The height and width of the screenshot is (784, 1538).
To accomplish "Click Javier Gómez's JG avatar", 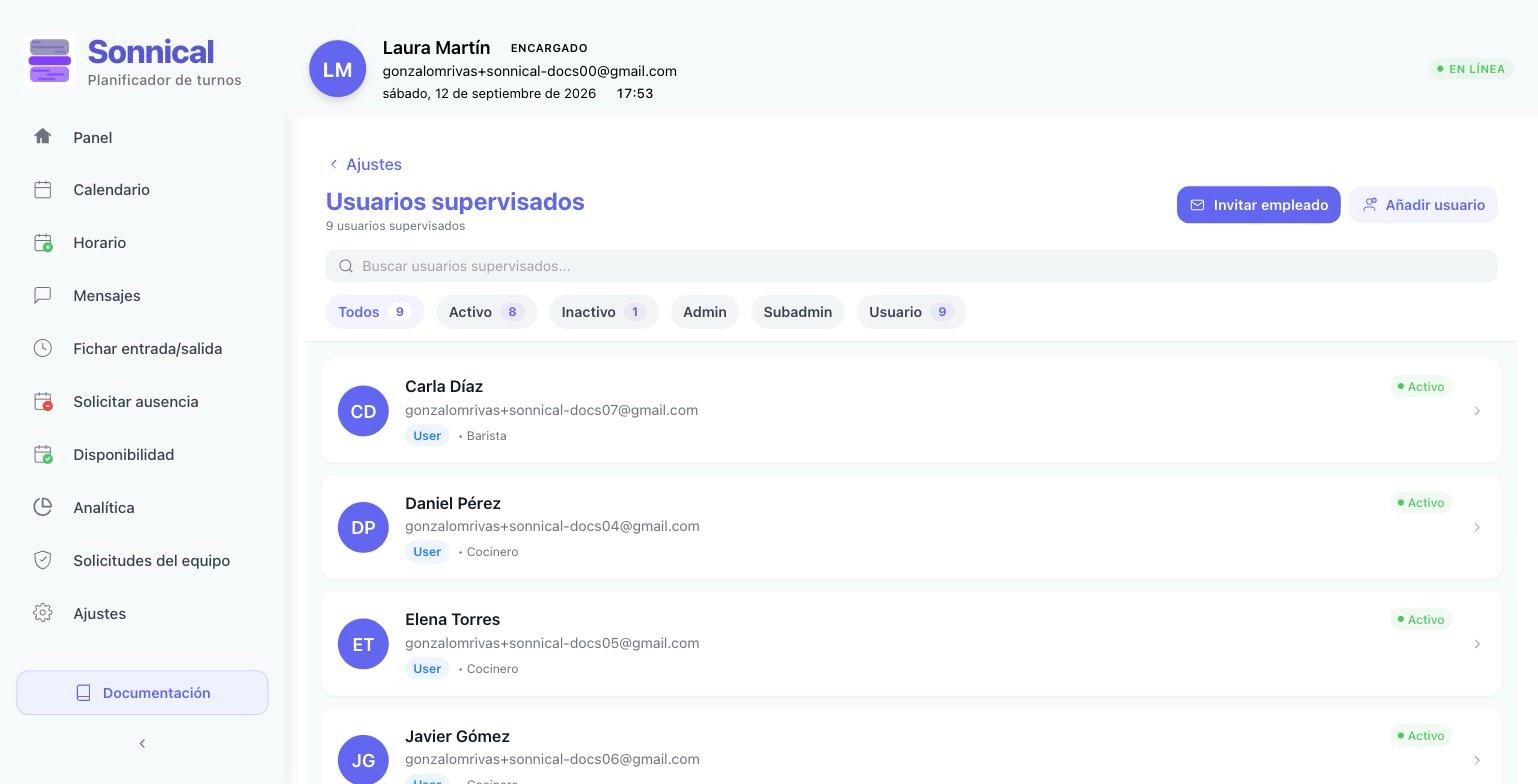I will coord(363,760).
